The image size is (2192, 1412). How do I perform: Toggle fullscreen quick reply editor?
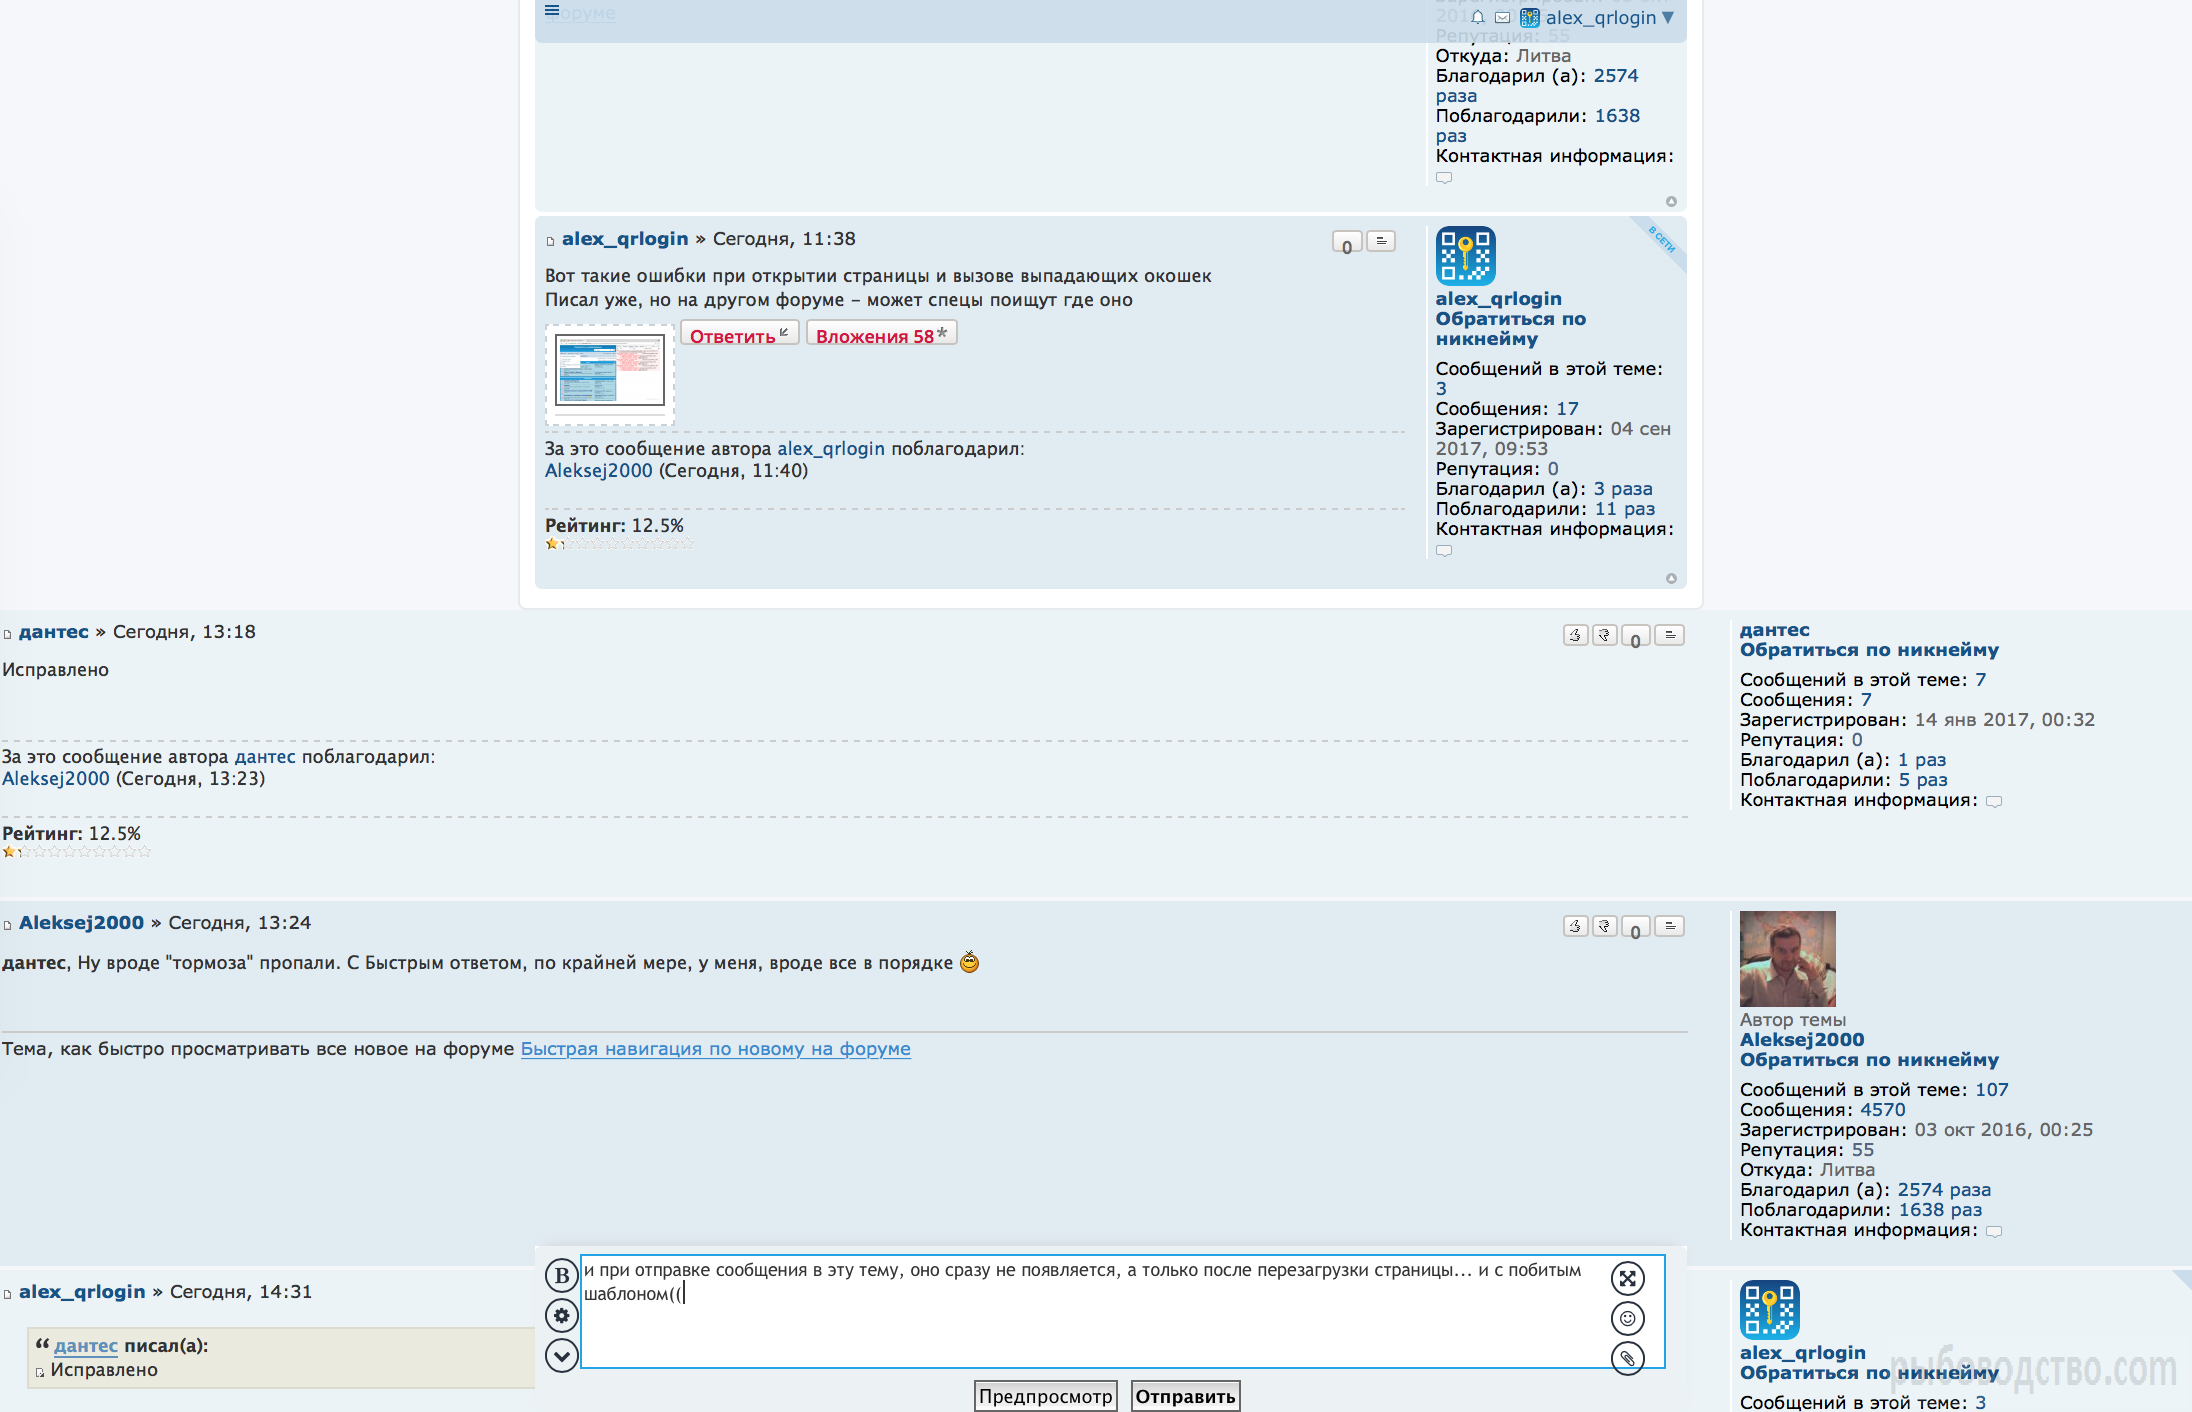(x=1627, y=1278)
